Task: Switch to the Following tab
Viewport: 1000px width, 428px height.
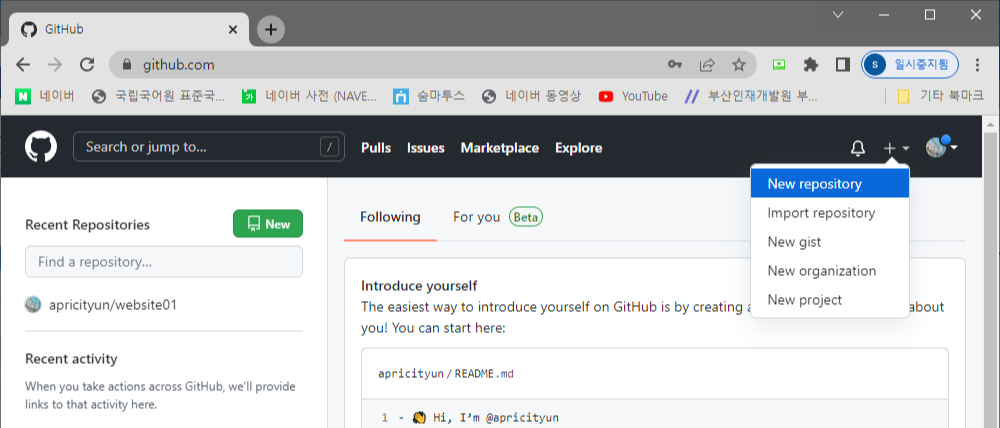Action: (x=390, y=217)
